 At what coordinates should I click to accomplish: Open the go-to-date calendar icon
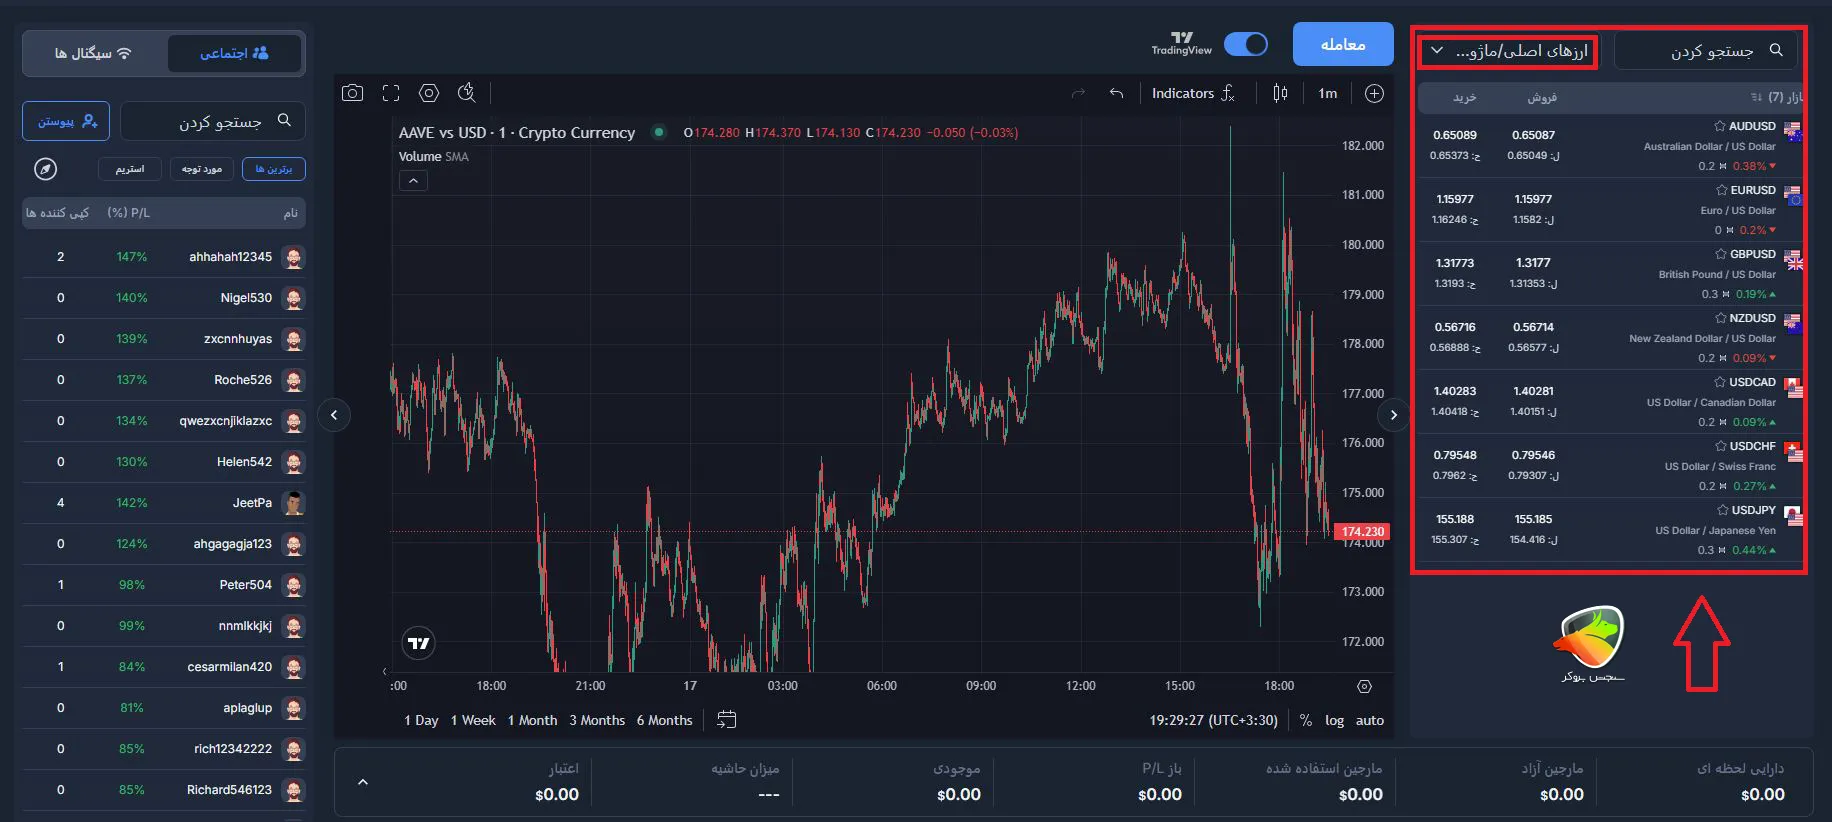coord(727,720)
